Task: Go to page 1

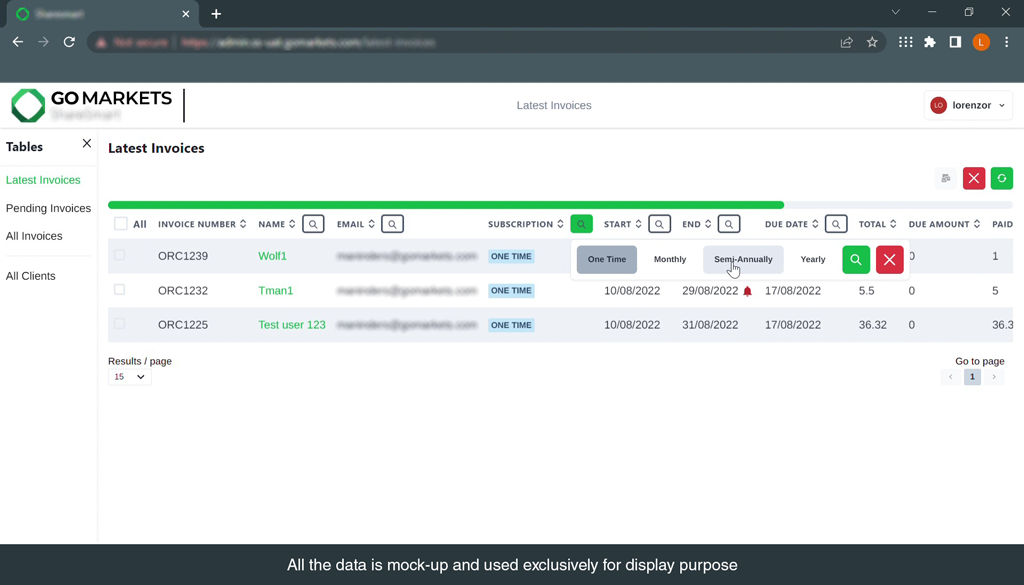Action: pyautogui.click(x=972, y=377)
